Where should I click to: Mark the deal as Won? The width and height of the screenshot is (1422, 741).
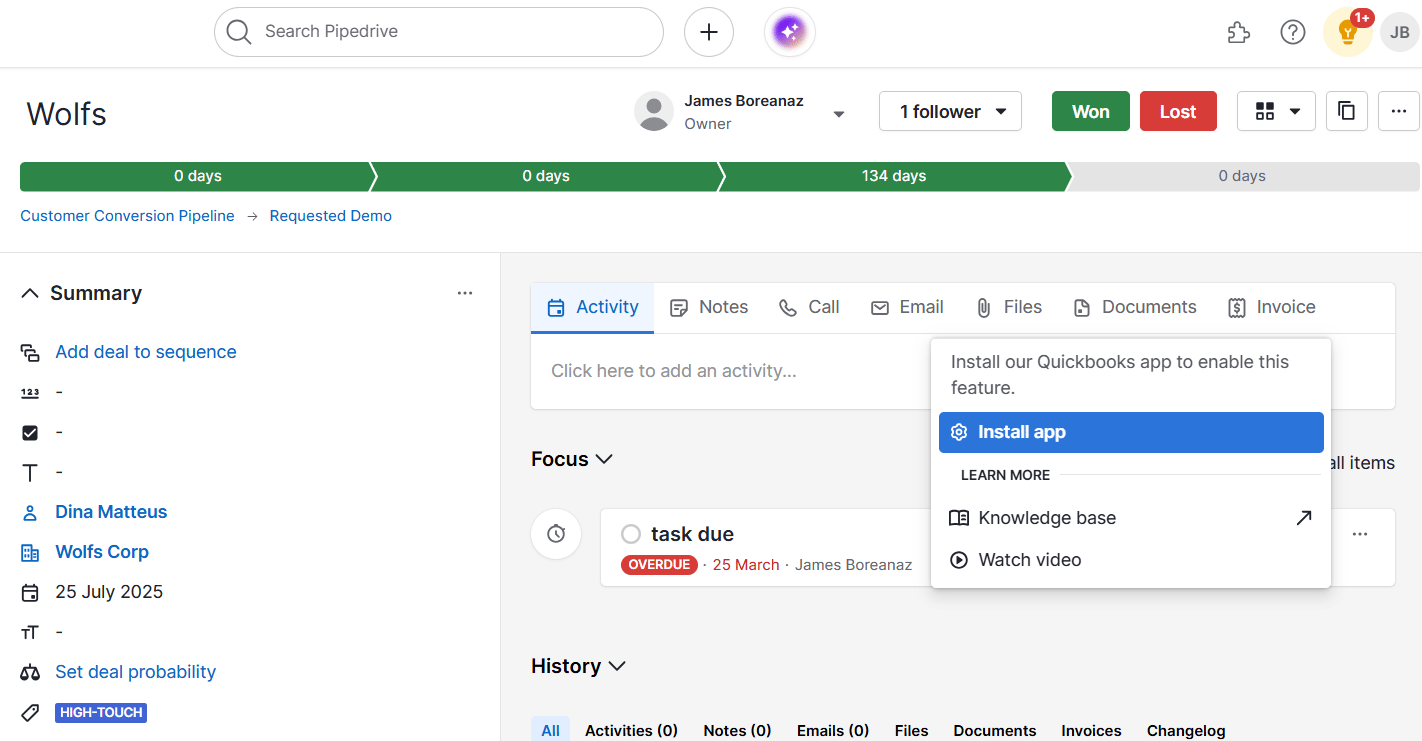1091,111
